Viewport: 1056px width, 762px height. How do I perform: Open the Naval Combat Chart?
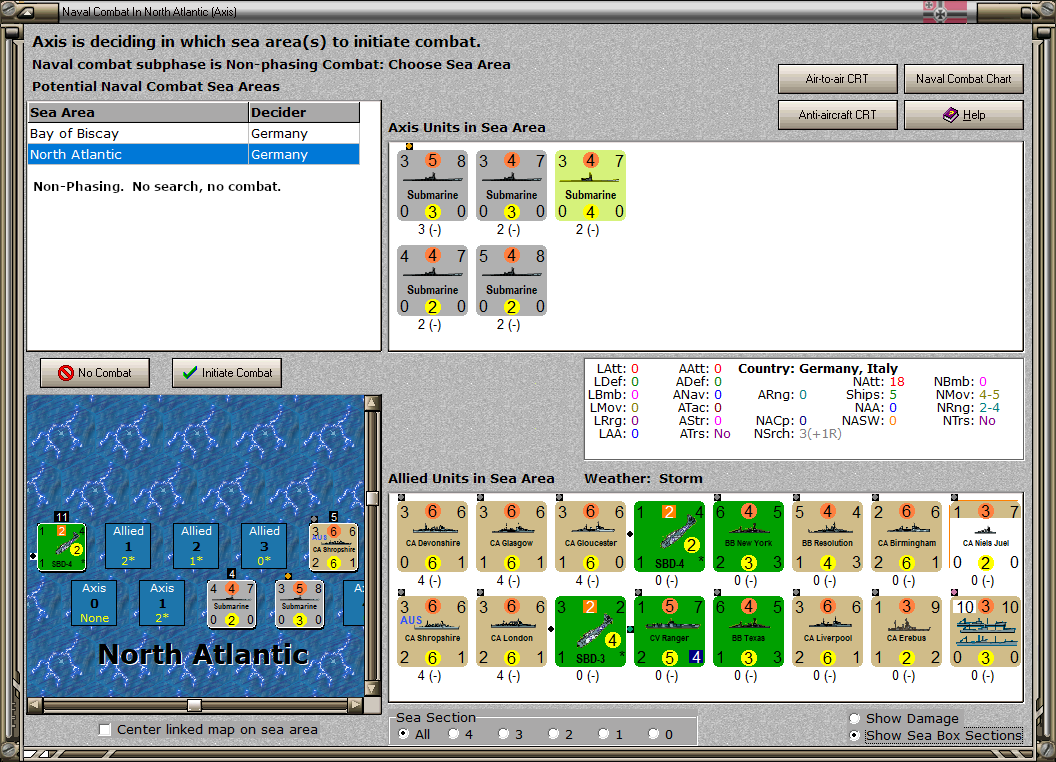[963, 79]
